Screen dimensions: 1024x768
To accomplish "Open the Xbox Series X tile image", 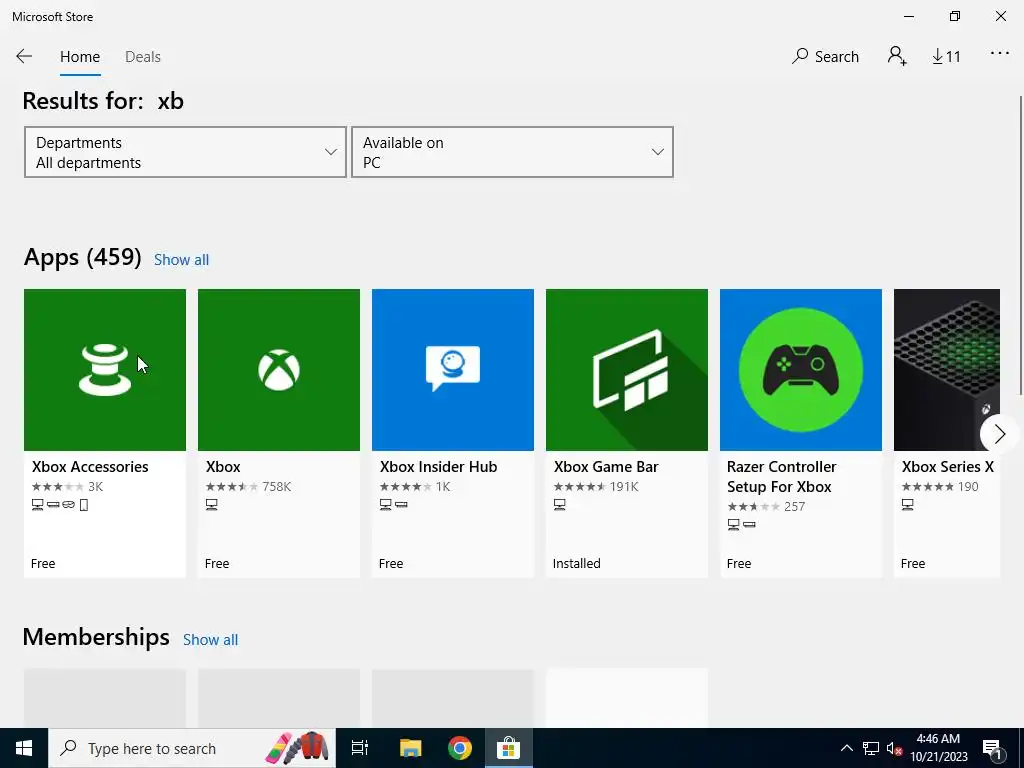I will (946, 370).
